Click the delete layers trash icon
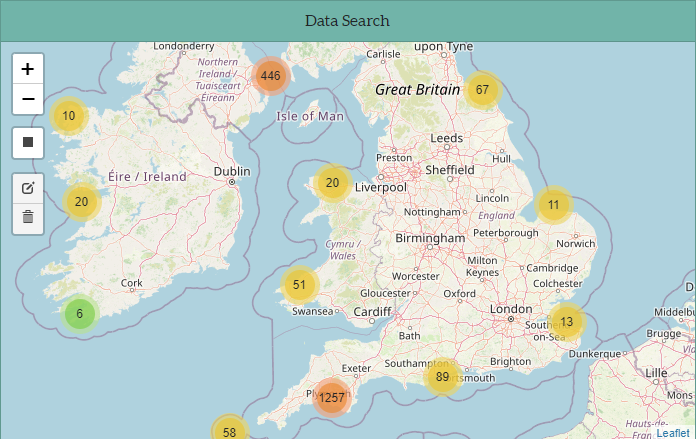696x439 pixels. tap(28, 217)
